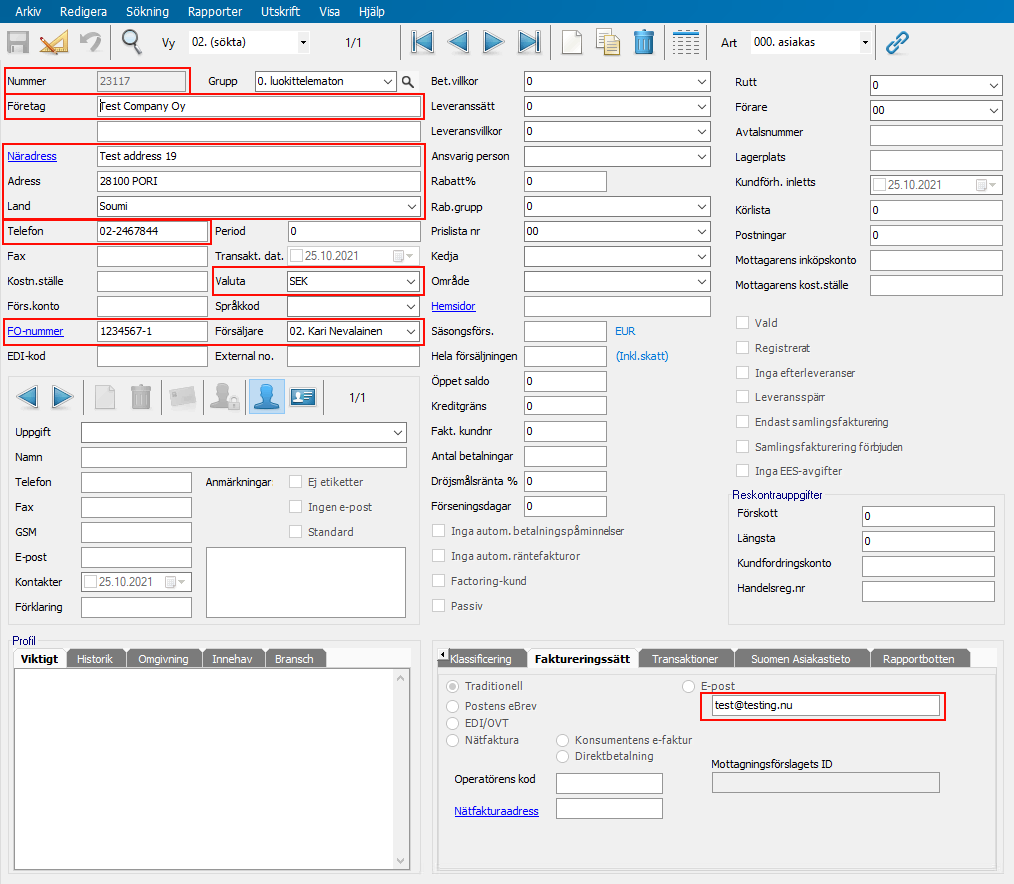Jump to the first record in toolbar
Image resolution: width=1014 pixels, height=884 pixels.
click(422, 42)
